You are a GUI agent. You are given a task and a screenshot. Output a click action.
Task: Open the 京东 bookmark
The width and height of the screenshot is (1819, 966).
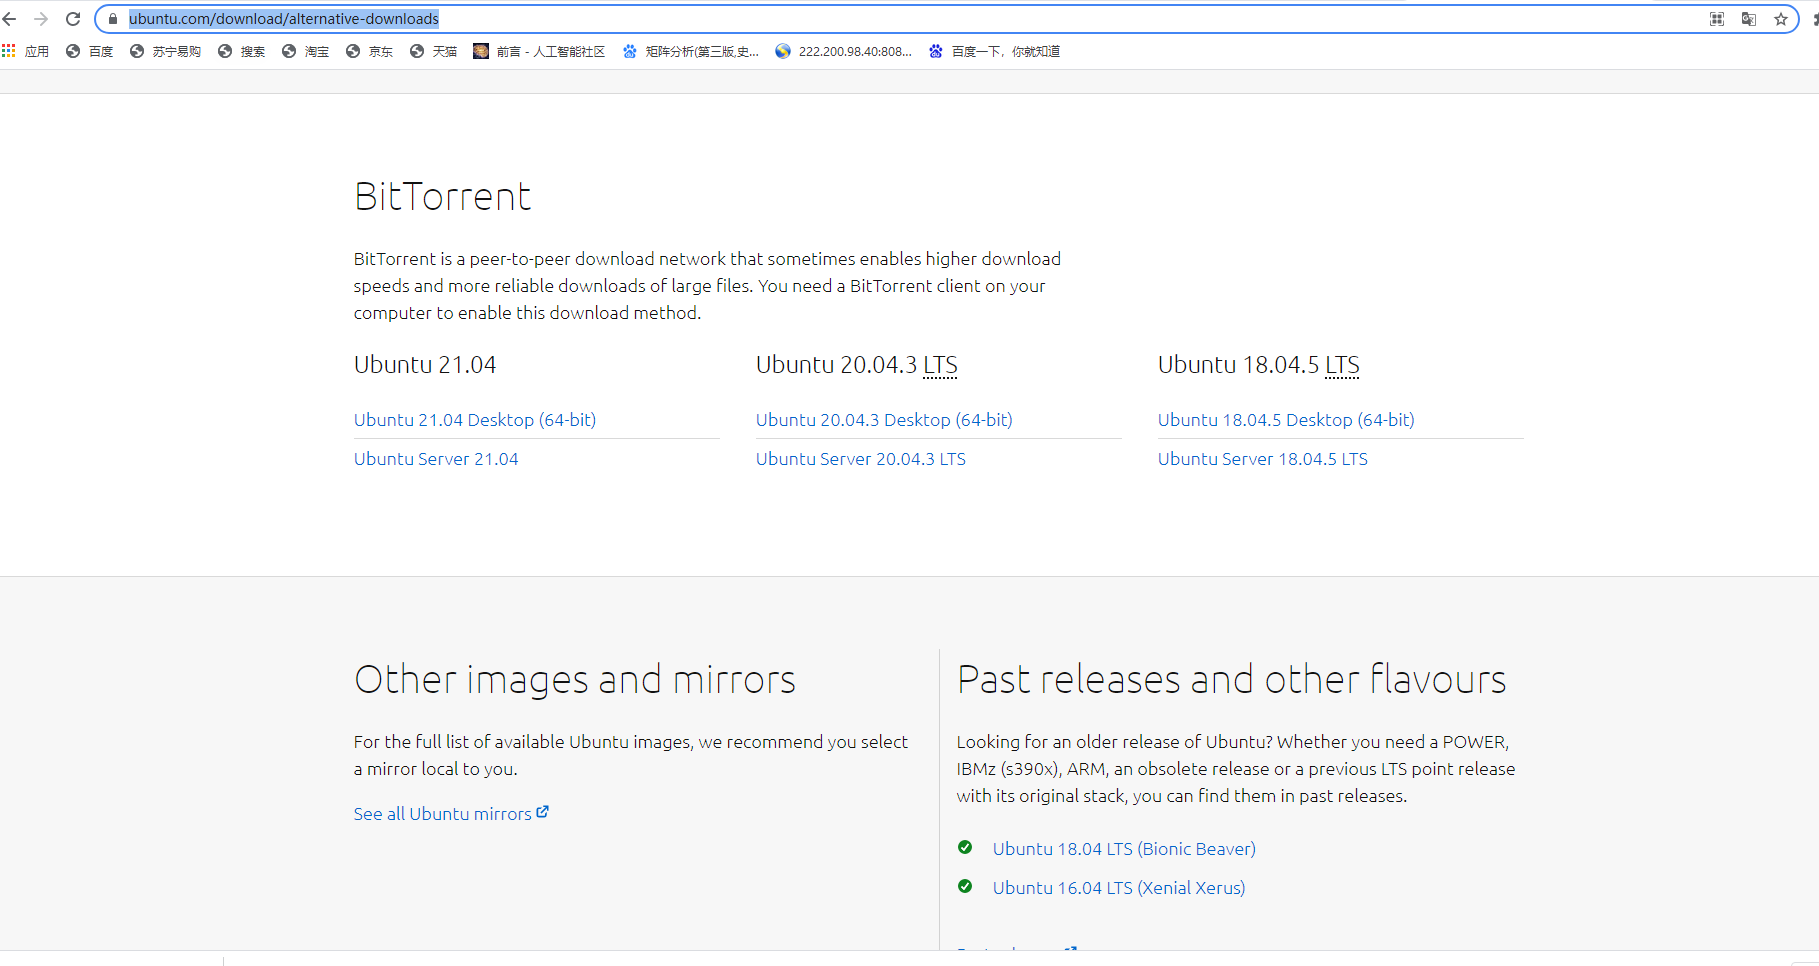pos(369,51)
